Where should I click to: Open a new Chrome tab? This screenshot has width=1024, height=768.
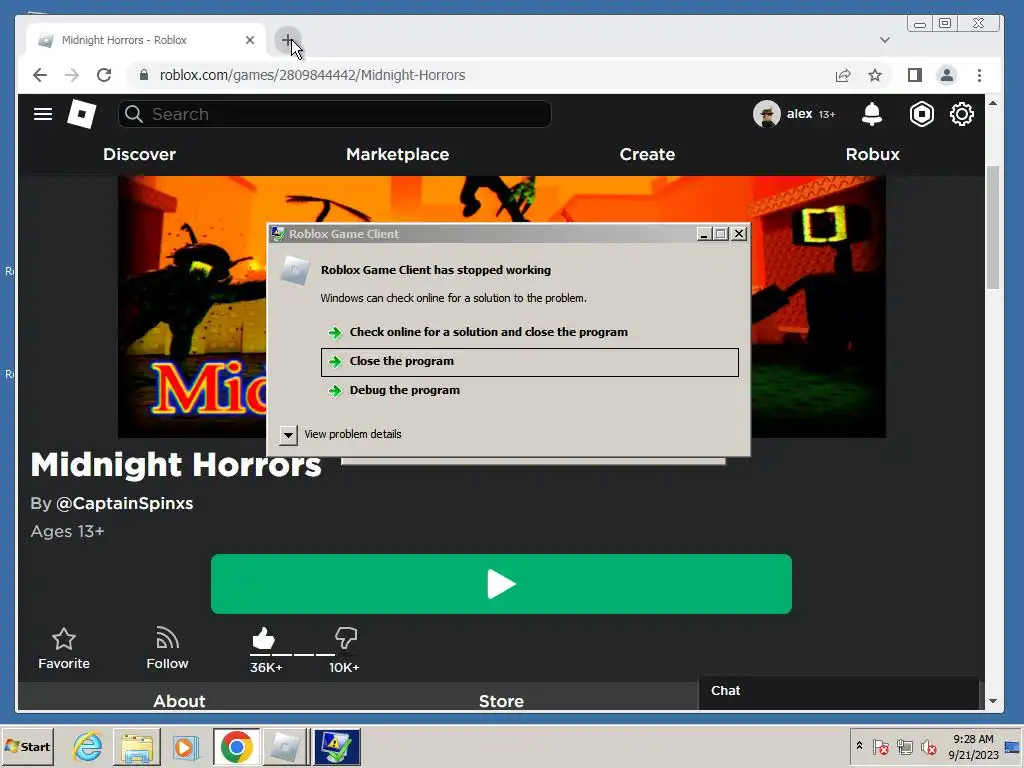[287, 40]
